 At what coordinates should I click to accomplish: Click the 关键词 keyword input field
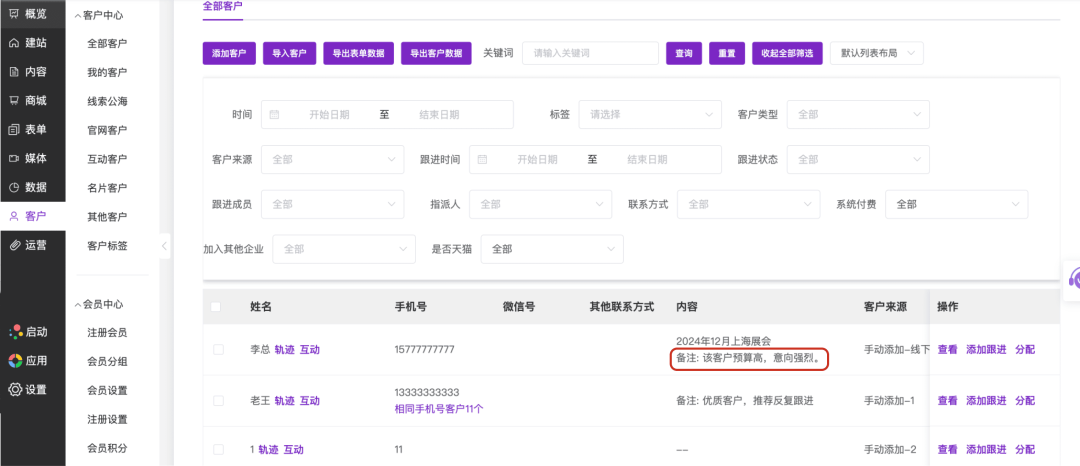click(x=589, y=54)
